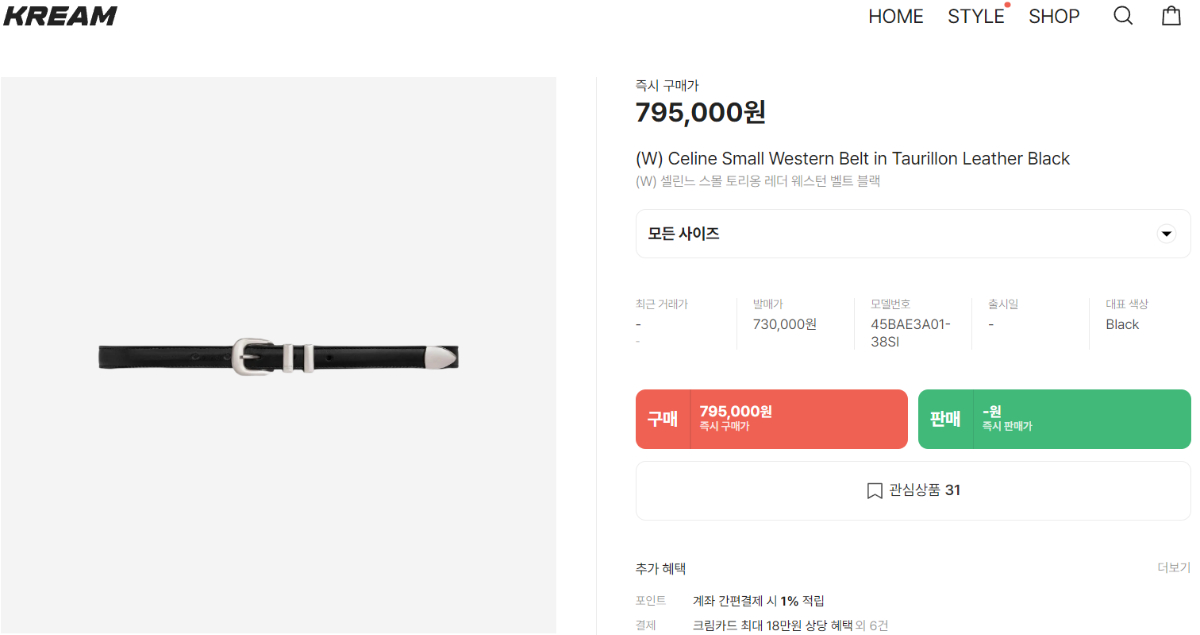Click the bookmark icon beside 관심상품

874,491
